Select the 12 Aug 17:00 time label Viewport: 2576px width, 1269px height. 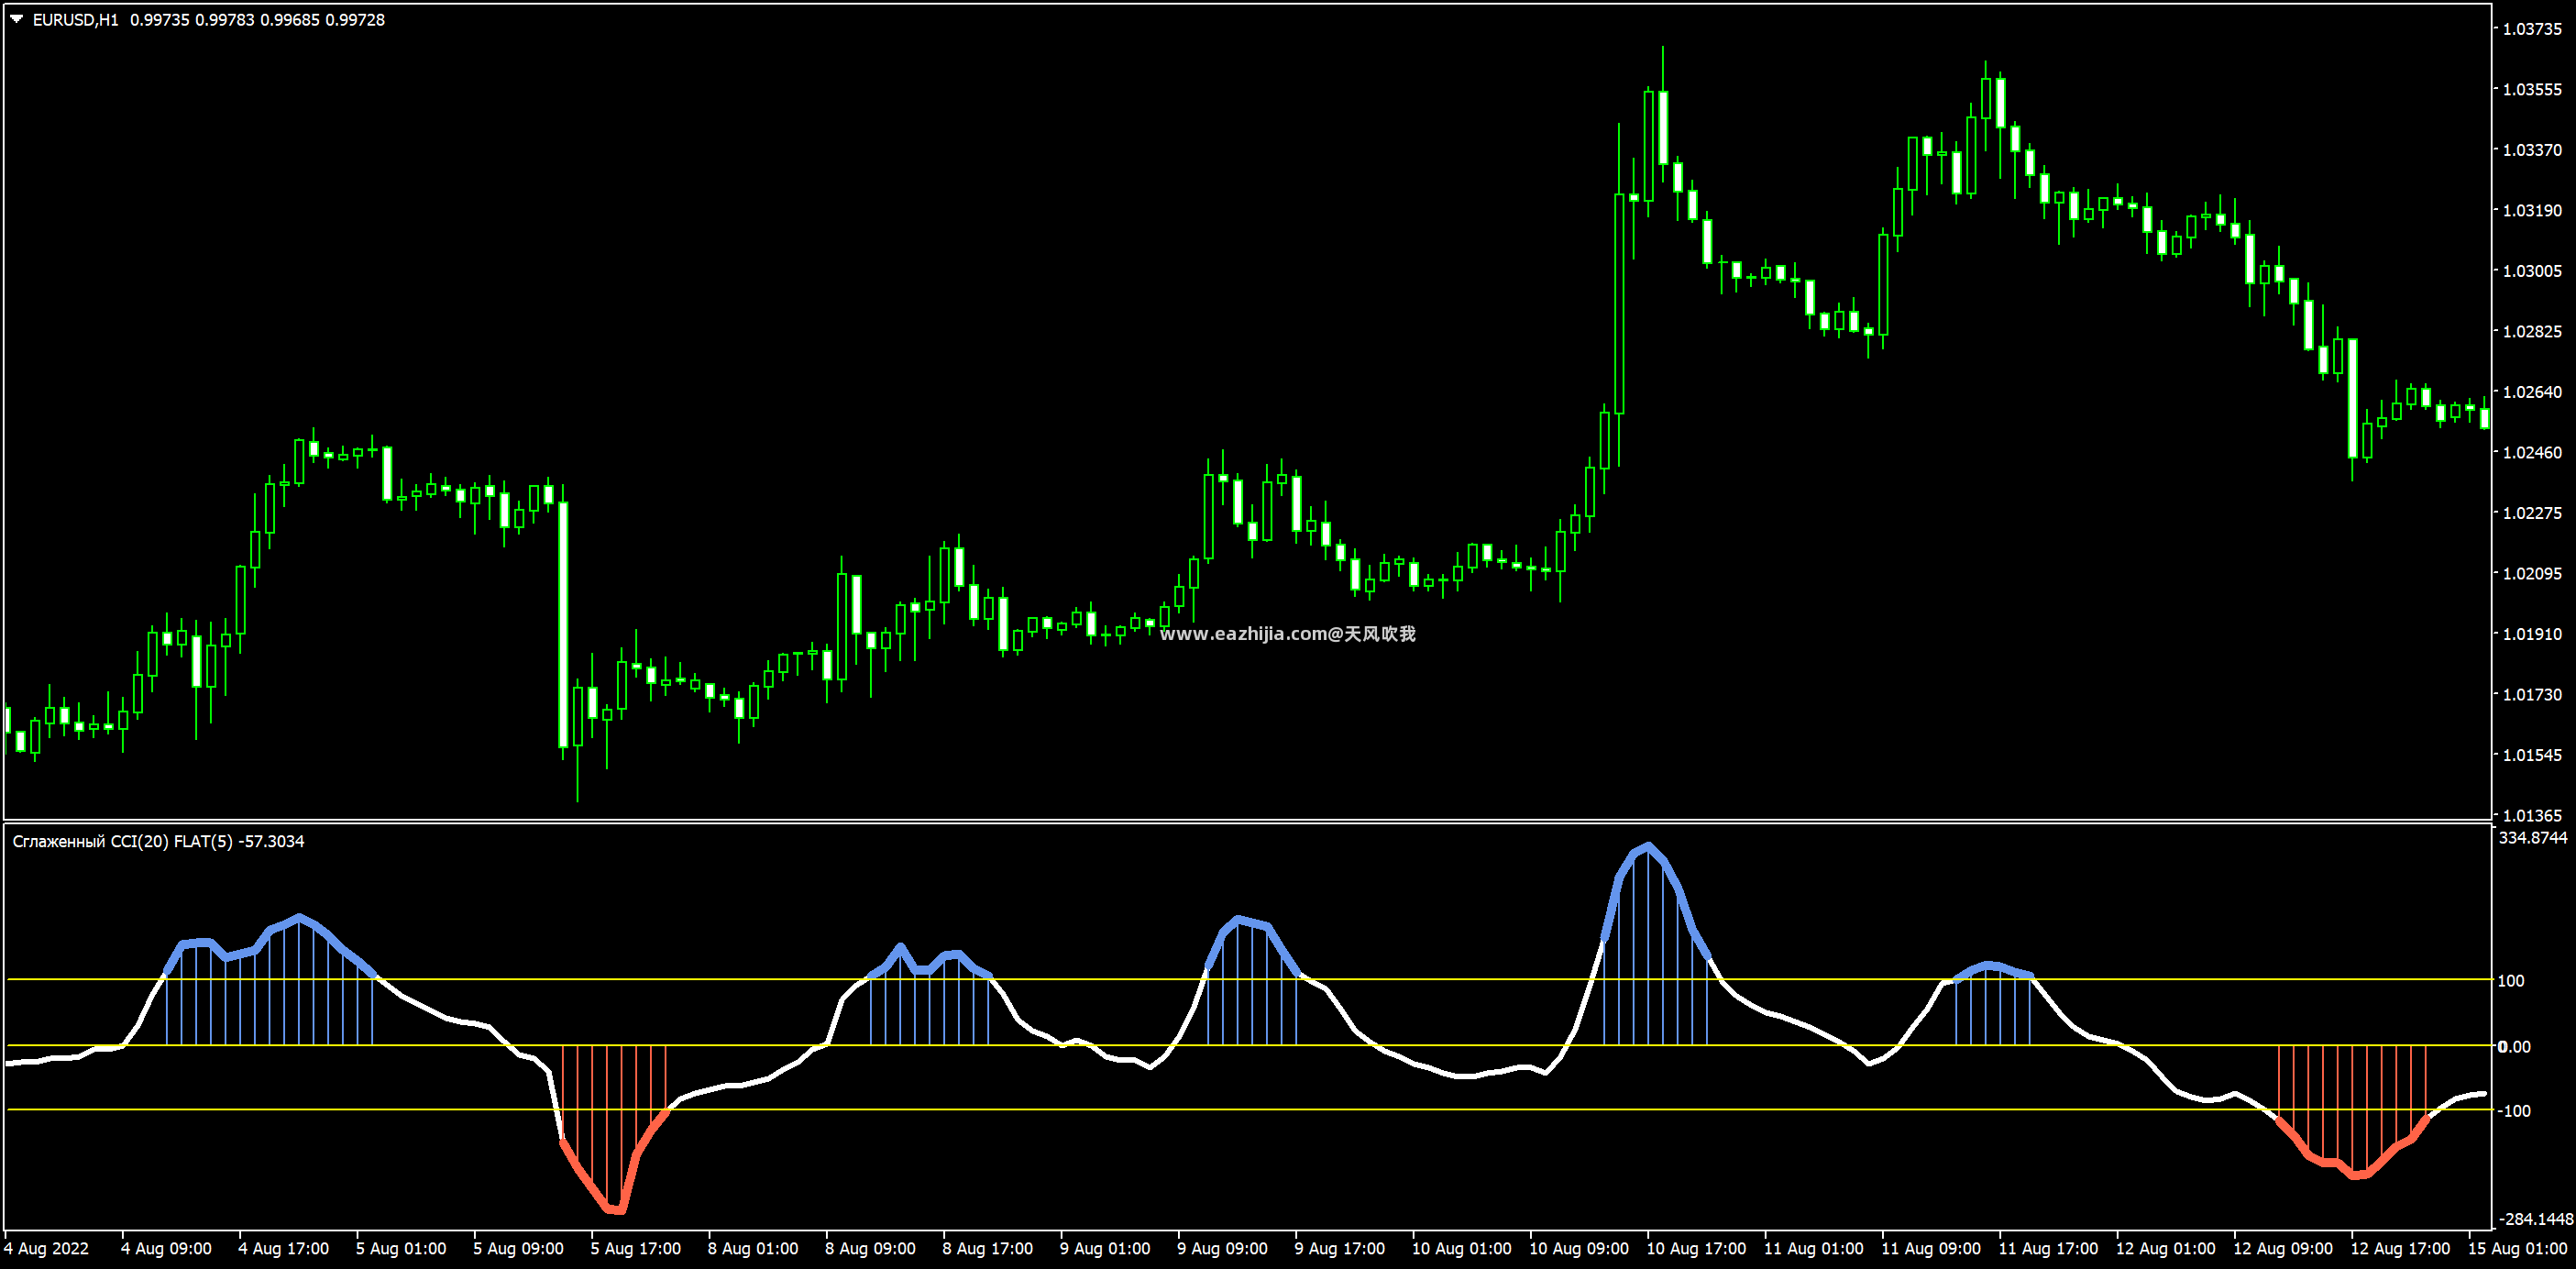(x=2400, y=1248)
